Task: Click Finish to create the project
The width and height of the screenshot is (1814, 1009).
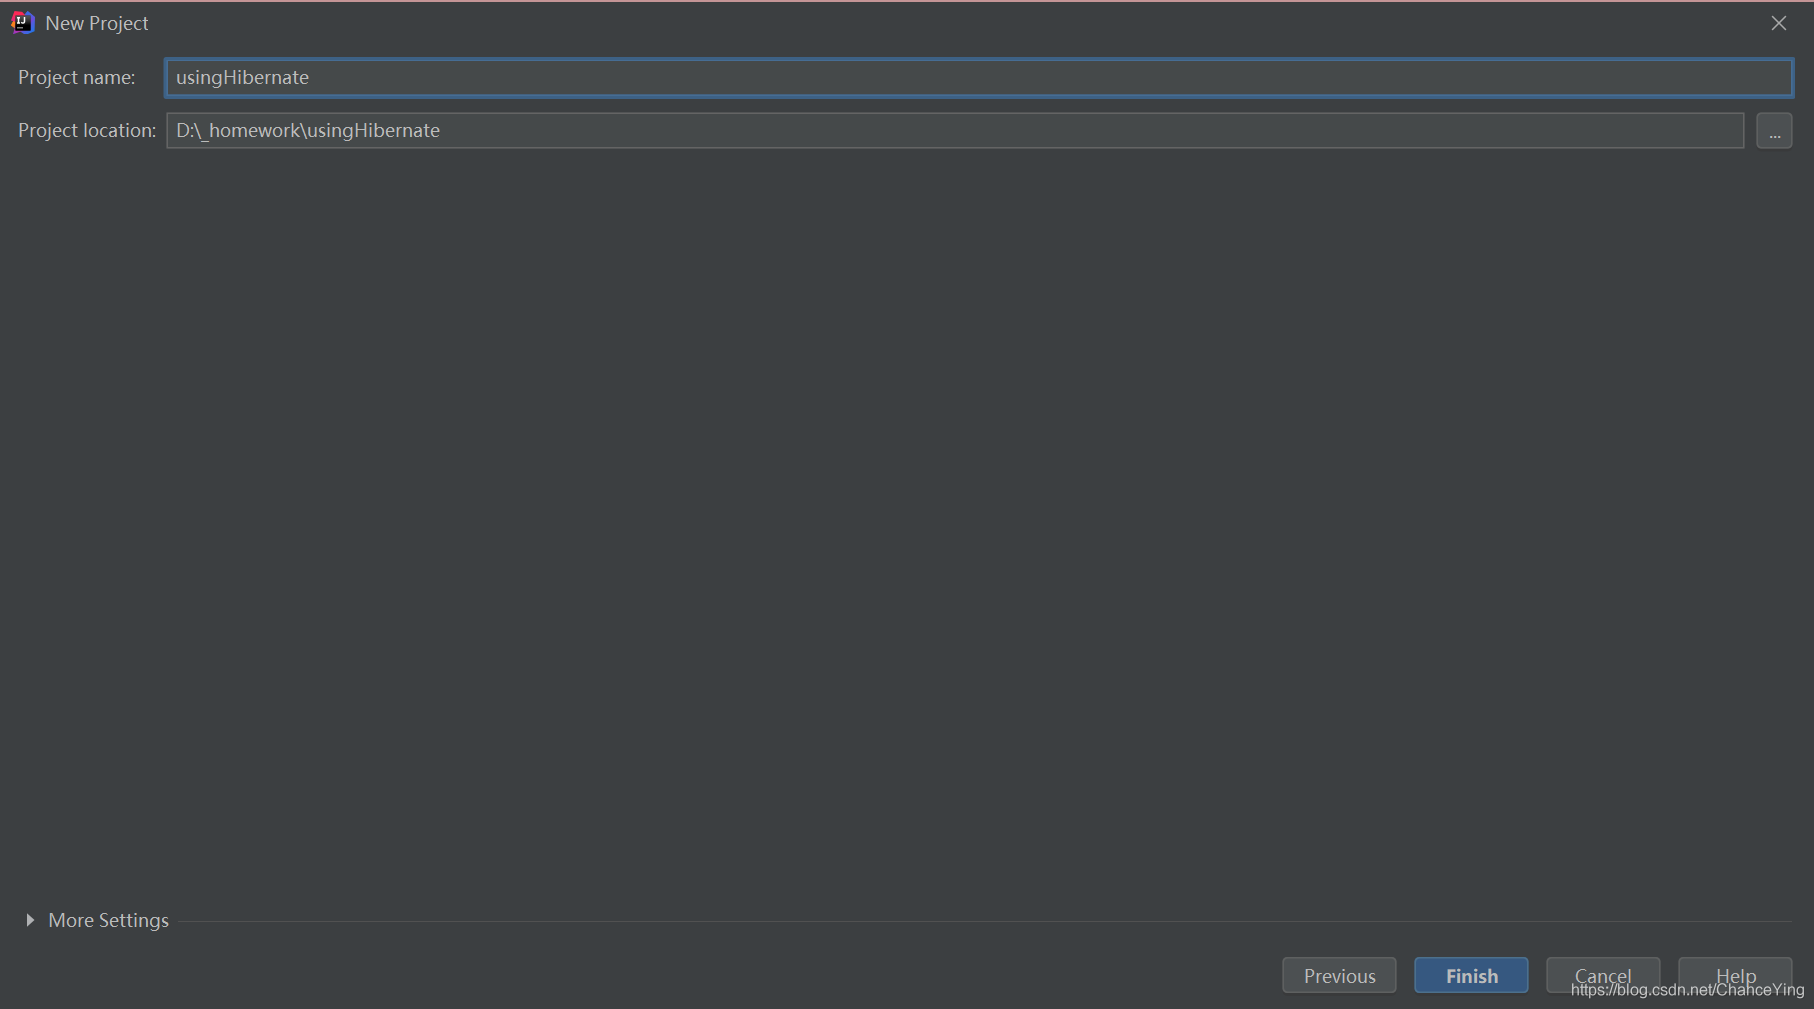Action: coord(1471,975)
